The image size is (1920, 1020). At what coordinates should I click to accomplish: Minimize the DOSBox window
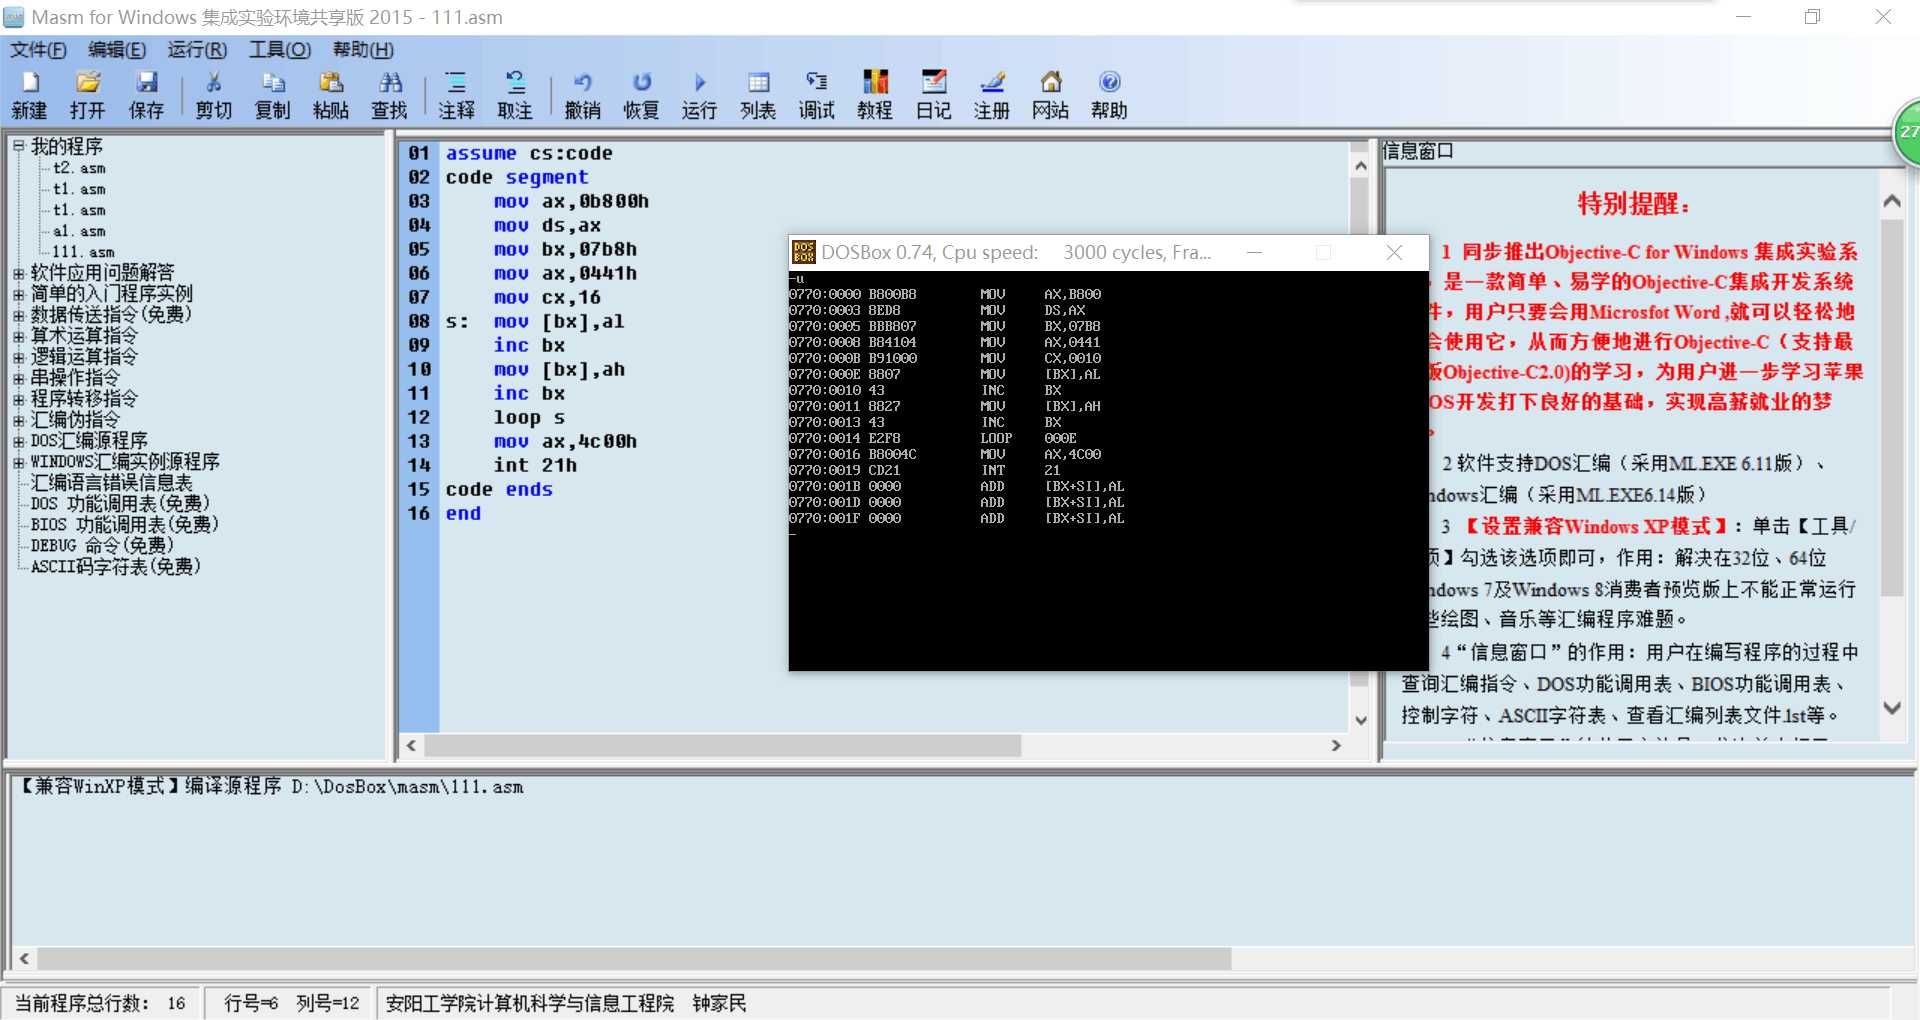pyautogui.click(x=1254, y=252)
